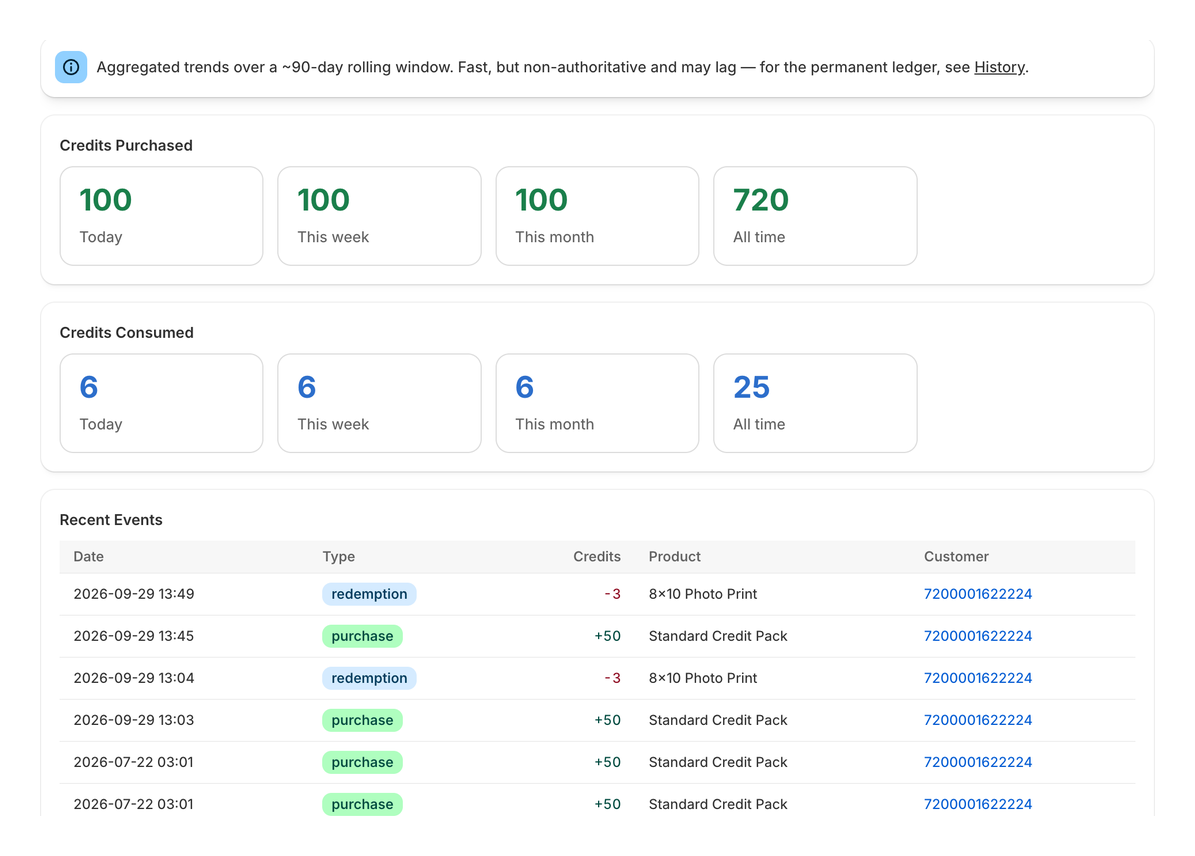Image resolution: width=1195 pixels, height=856 pixels.
Task: Select the Credits Consumed Today card
Action: 162,403
